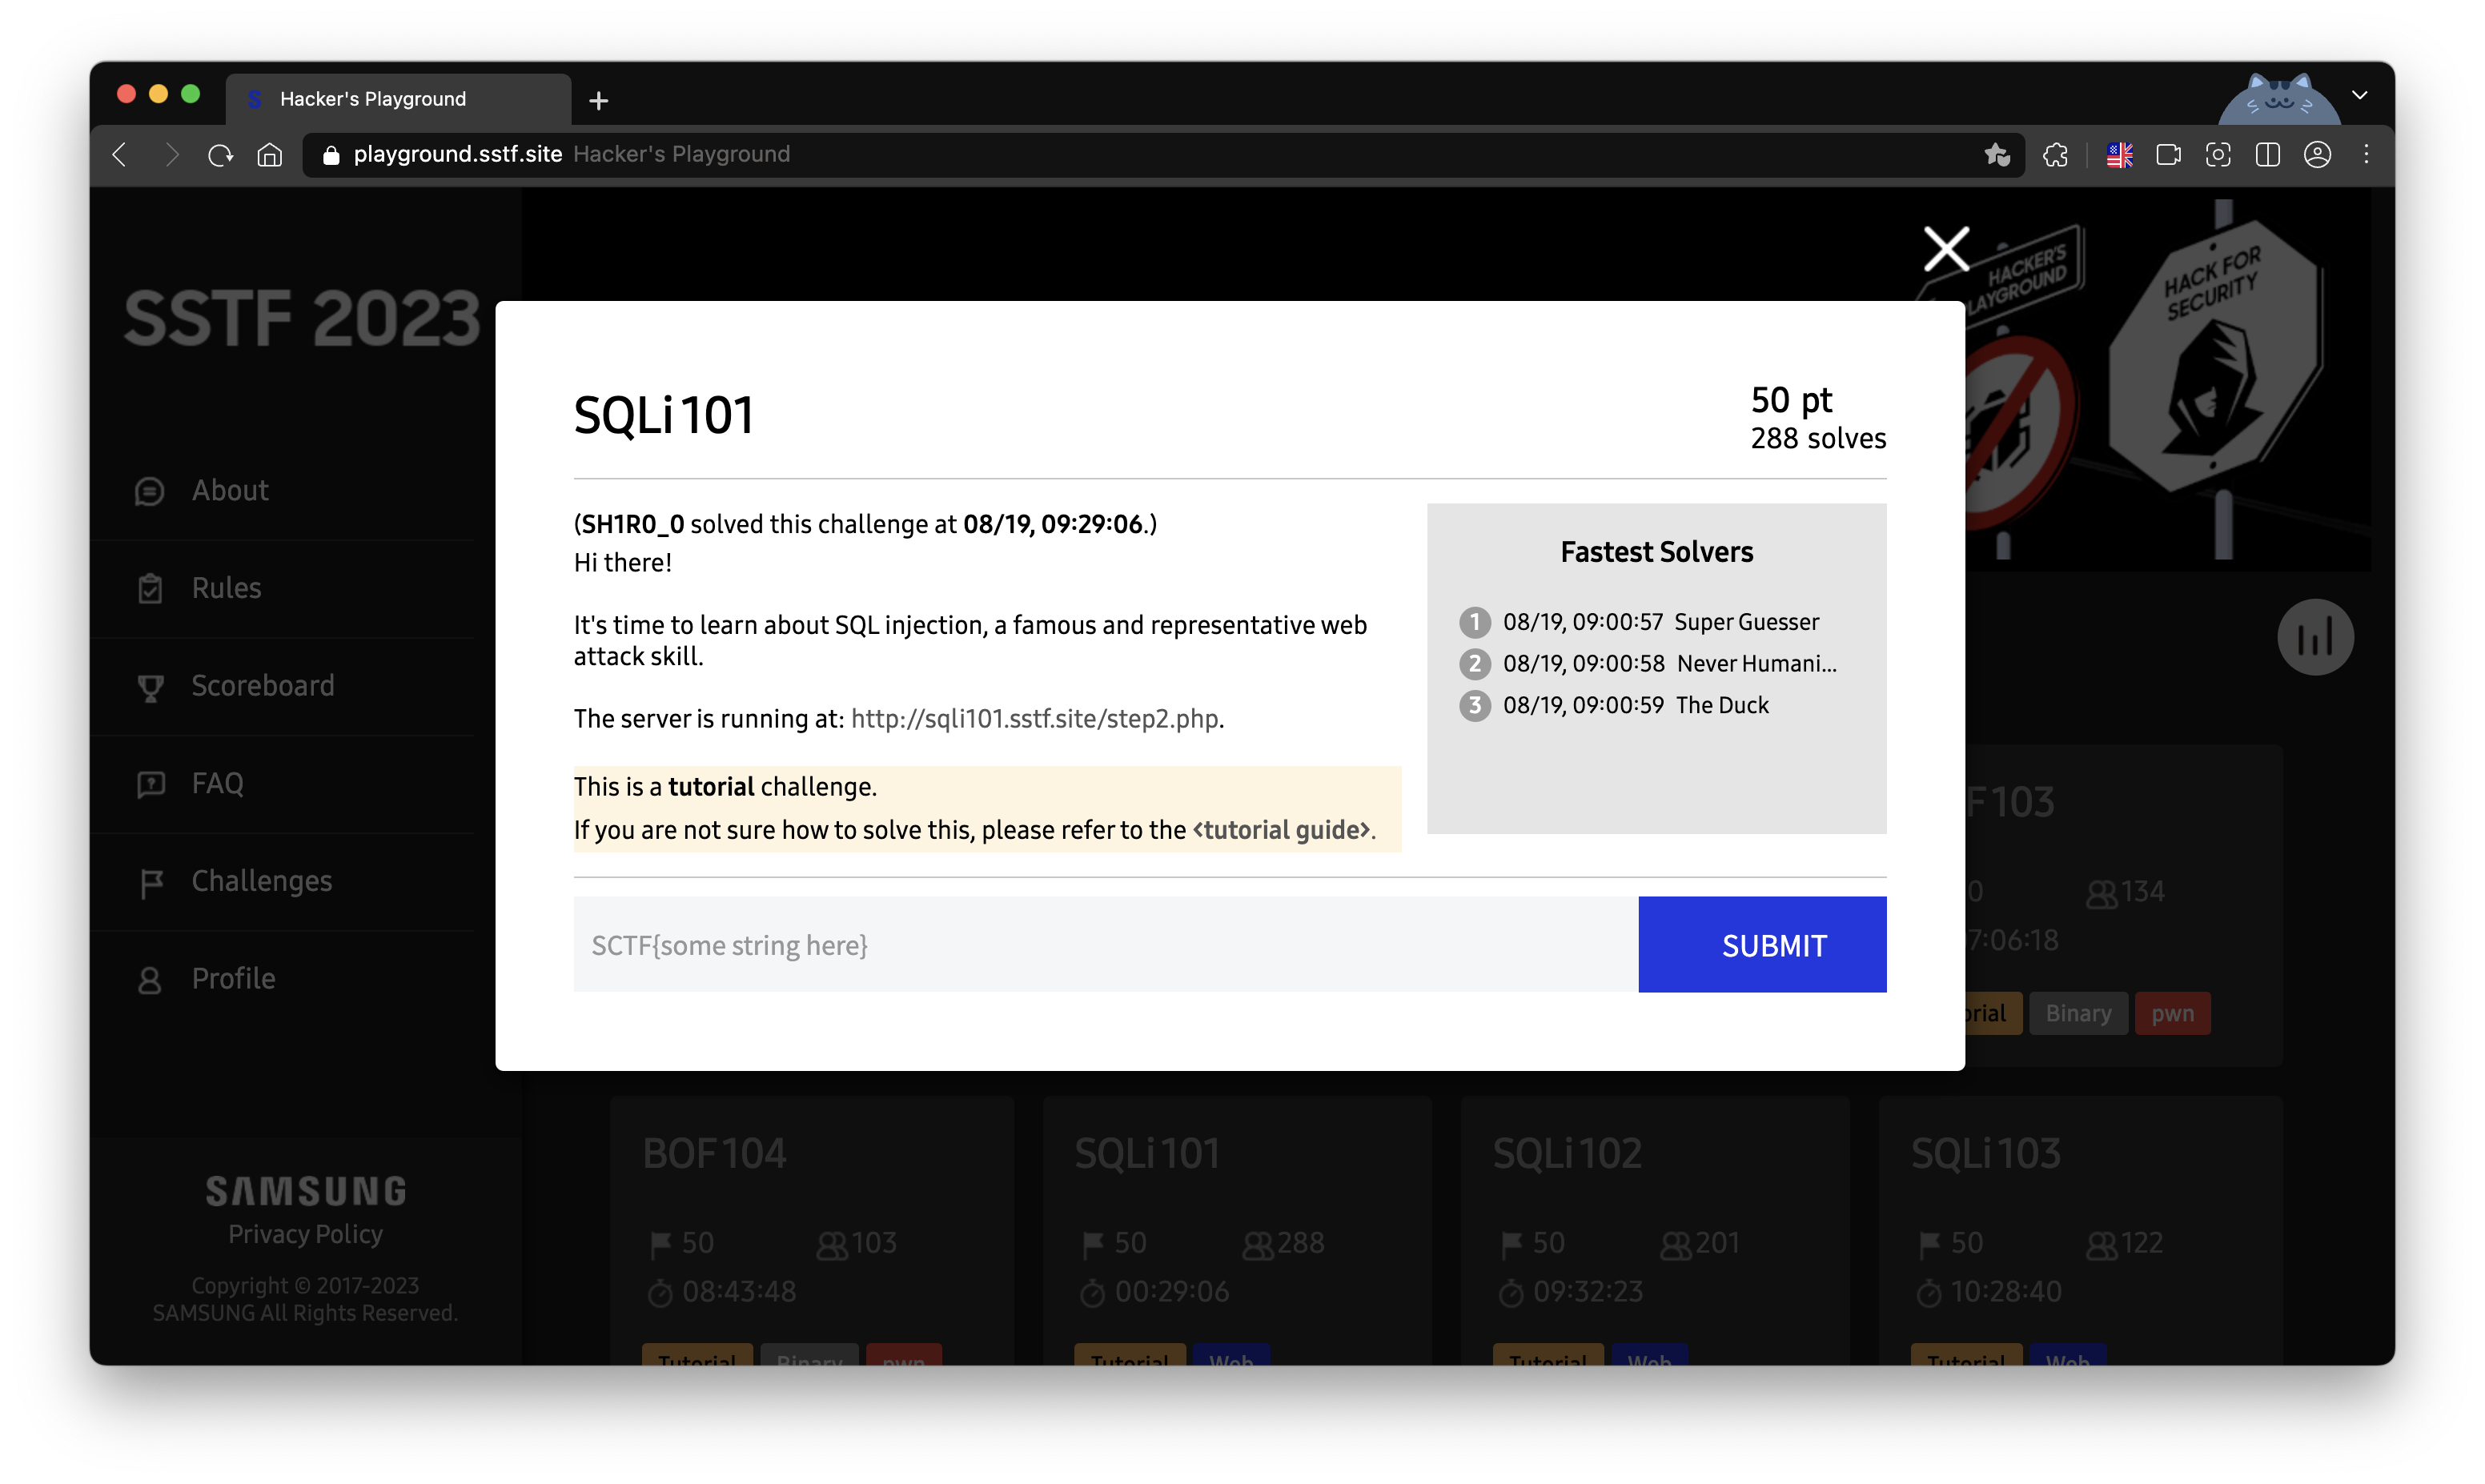Screen dimensions: 2485x1484
Task: Open the extensions puzzle icon
Action: 2055,155
